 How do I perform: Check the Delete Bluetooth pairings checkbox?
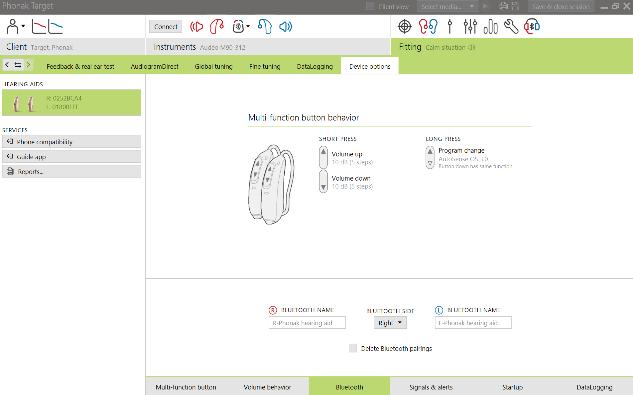353,348
